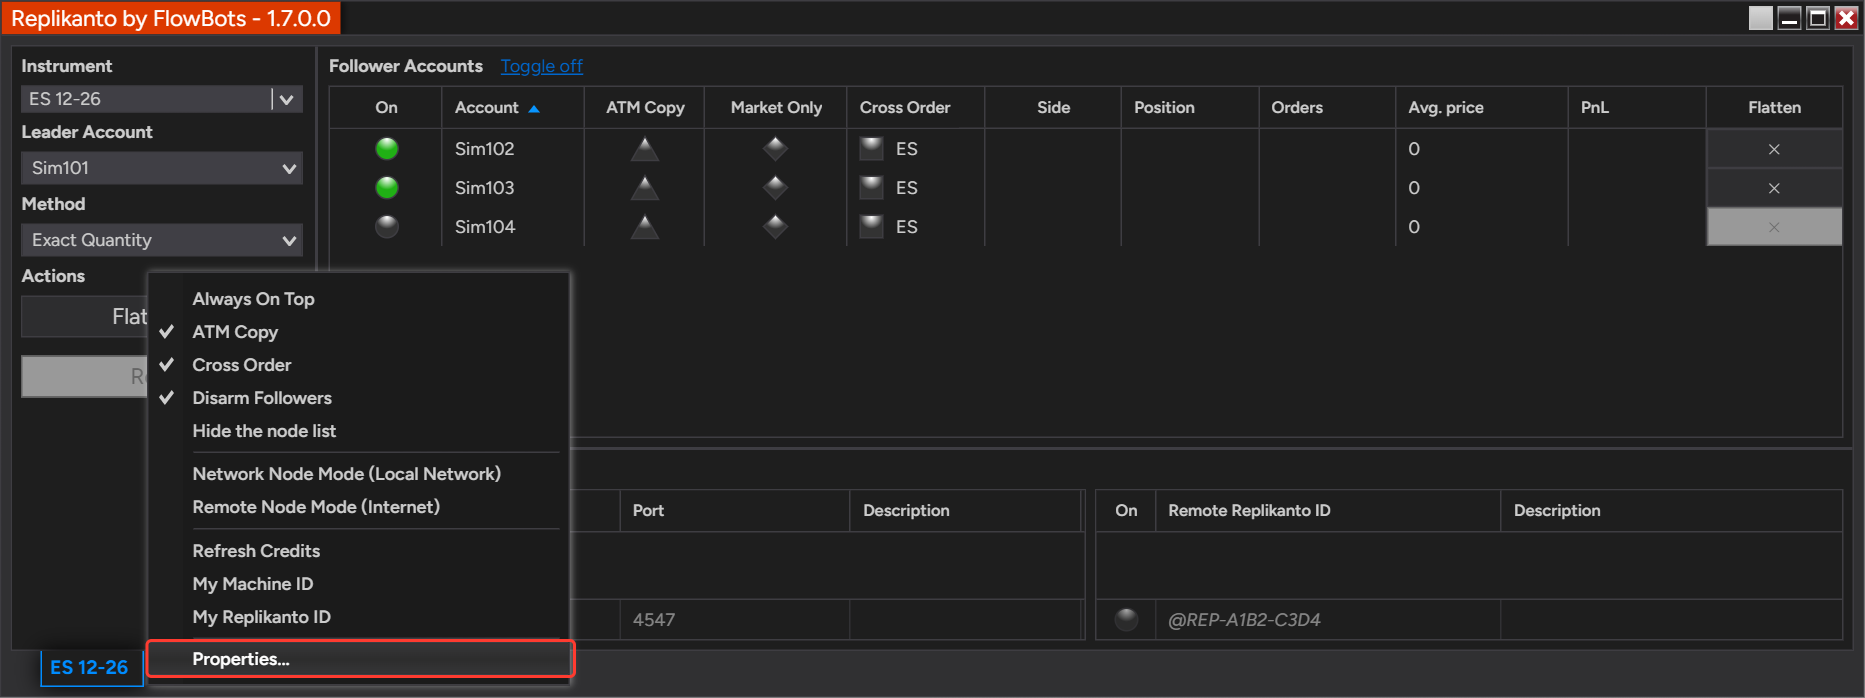Toggle On indicator for @REP-A1B2-C3D4
Viewport: 1865px width, 698px height.
click(x=1126, y=620)
